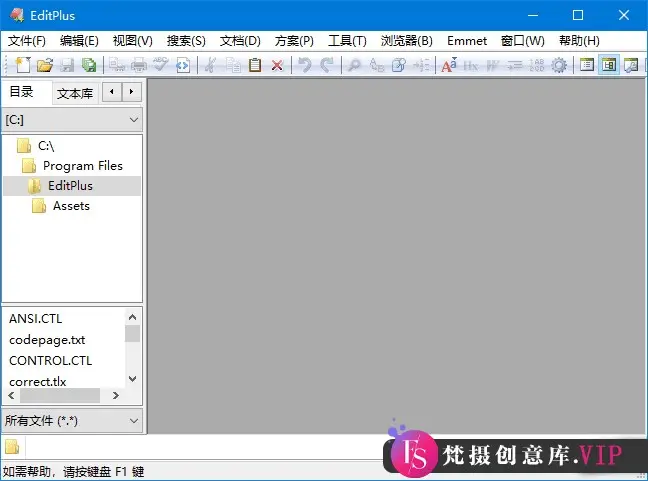Open the 编辑(E) menu
This screenshot has height=481, width=648.
click(x=79, y=41)
